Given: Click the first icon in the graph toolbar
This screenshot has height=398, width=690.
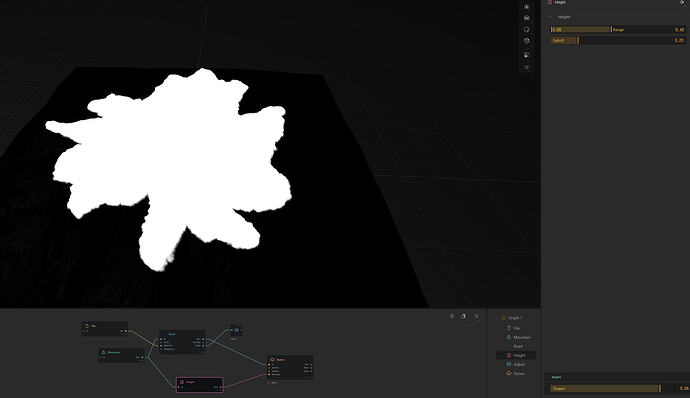Looking at the screenshot, I should (451, 317).
